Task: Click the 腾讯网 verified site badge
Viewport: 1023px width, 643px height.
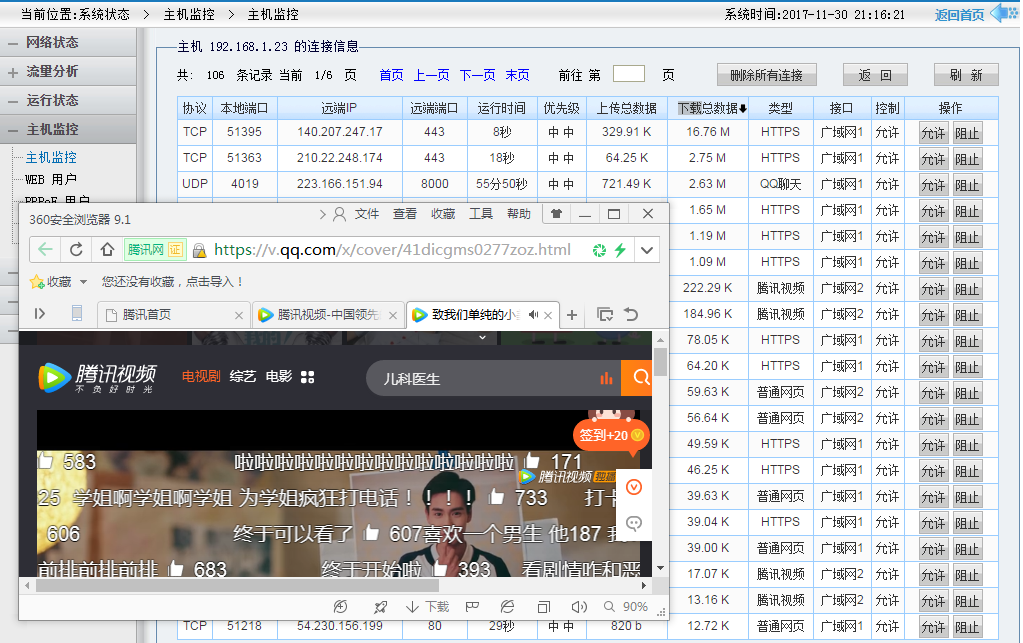Action: click(x=155, y=250)
